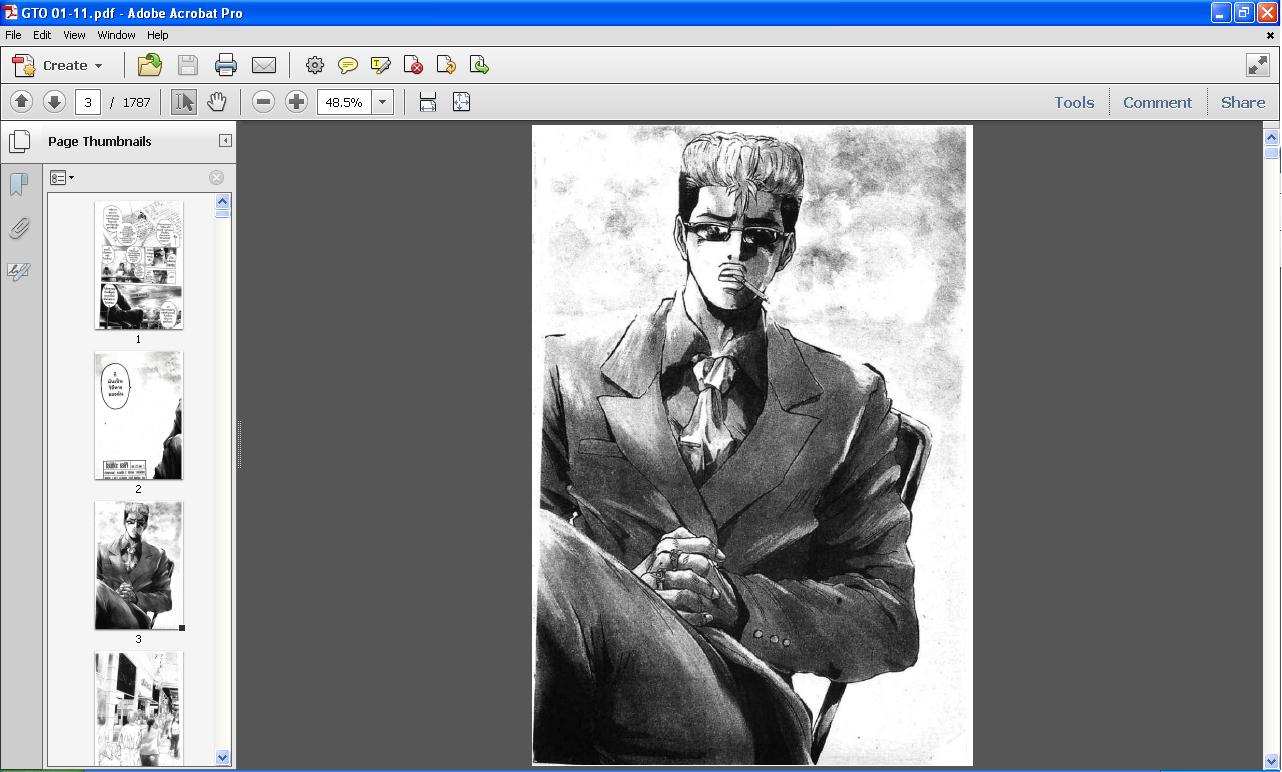Open the Tools pane
This screenshot has height=772, width=1282.
(x=1074, y=102)
